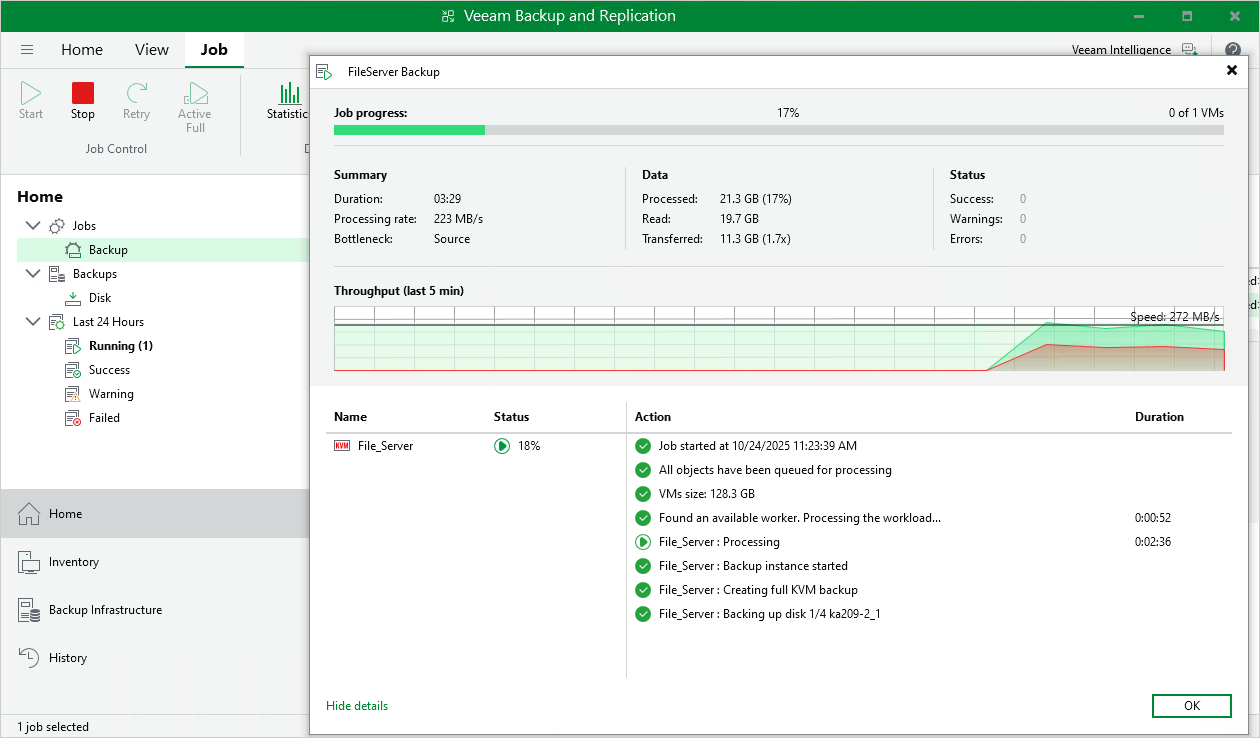This screenshot has width=1260, height=738.
Task: Collapse the Backups tree node
Action: click(33, 274)
